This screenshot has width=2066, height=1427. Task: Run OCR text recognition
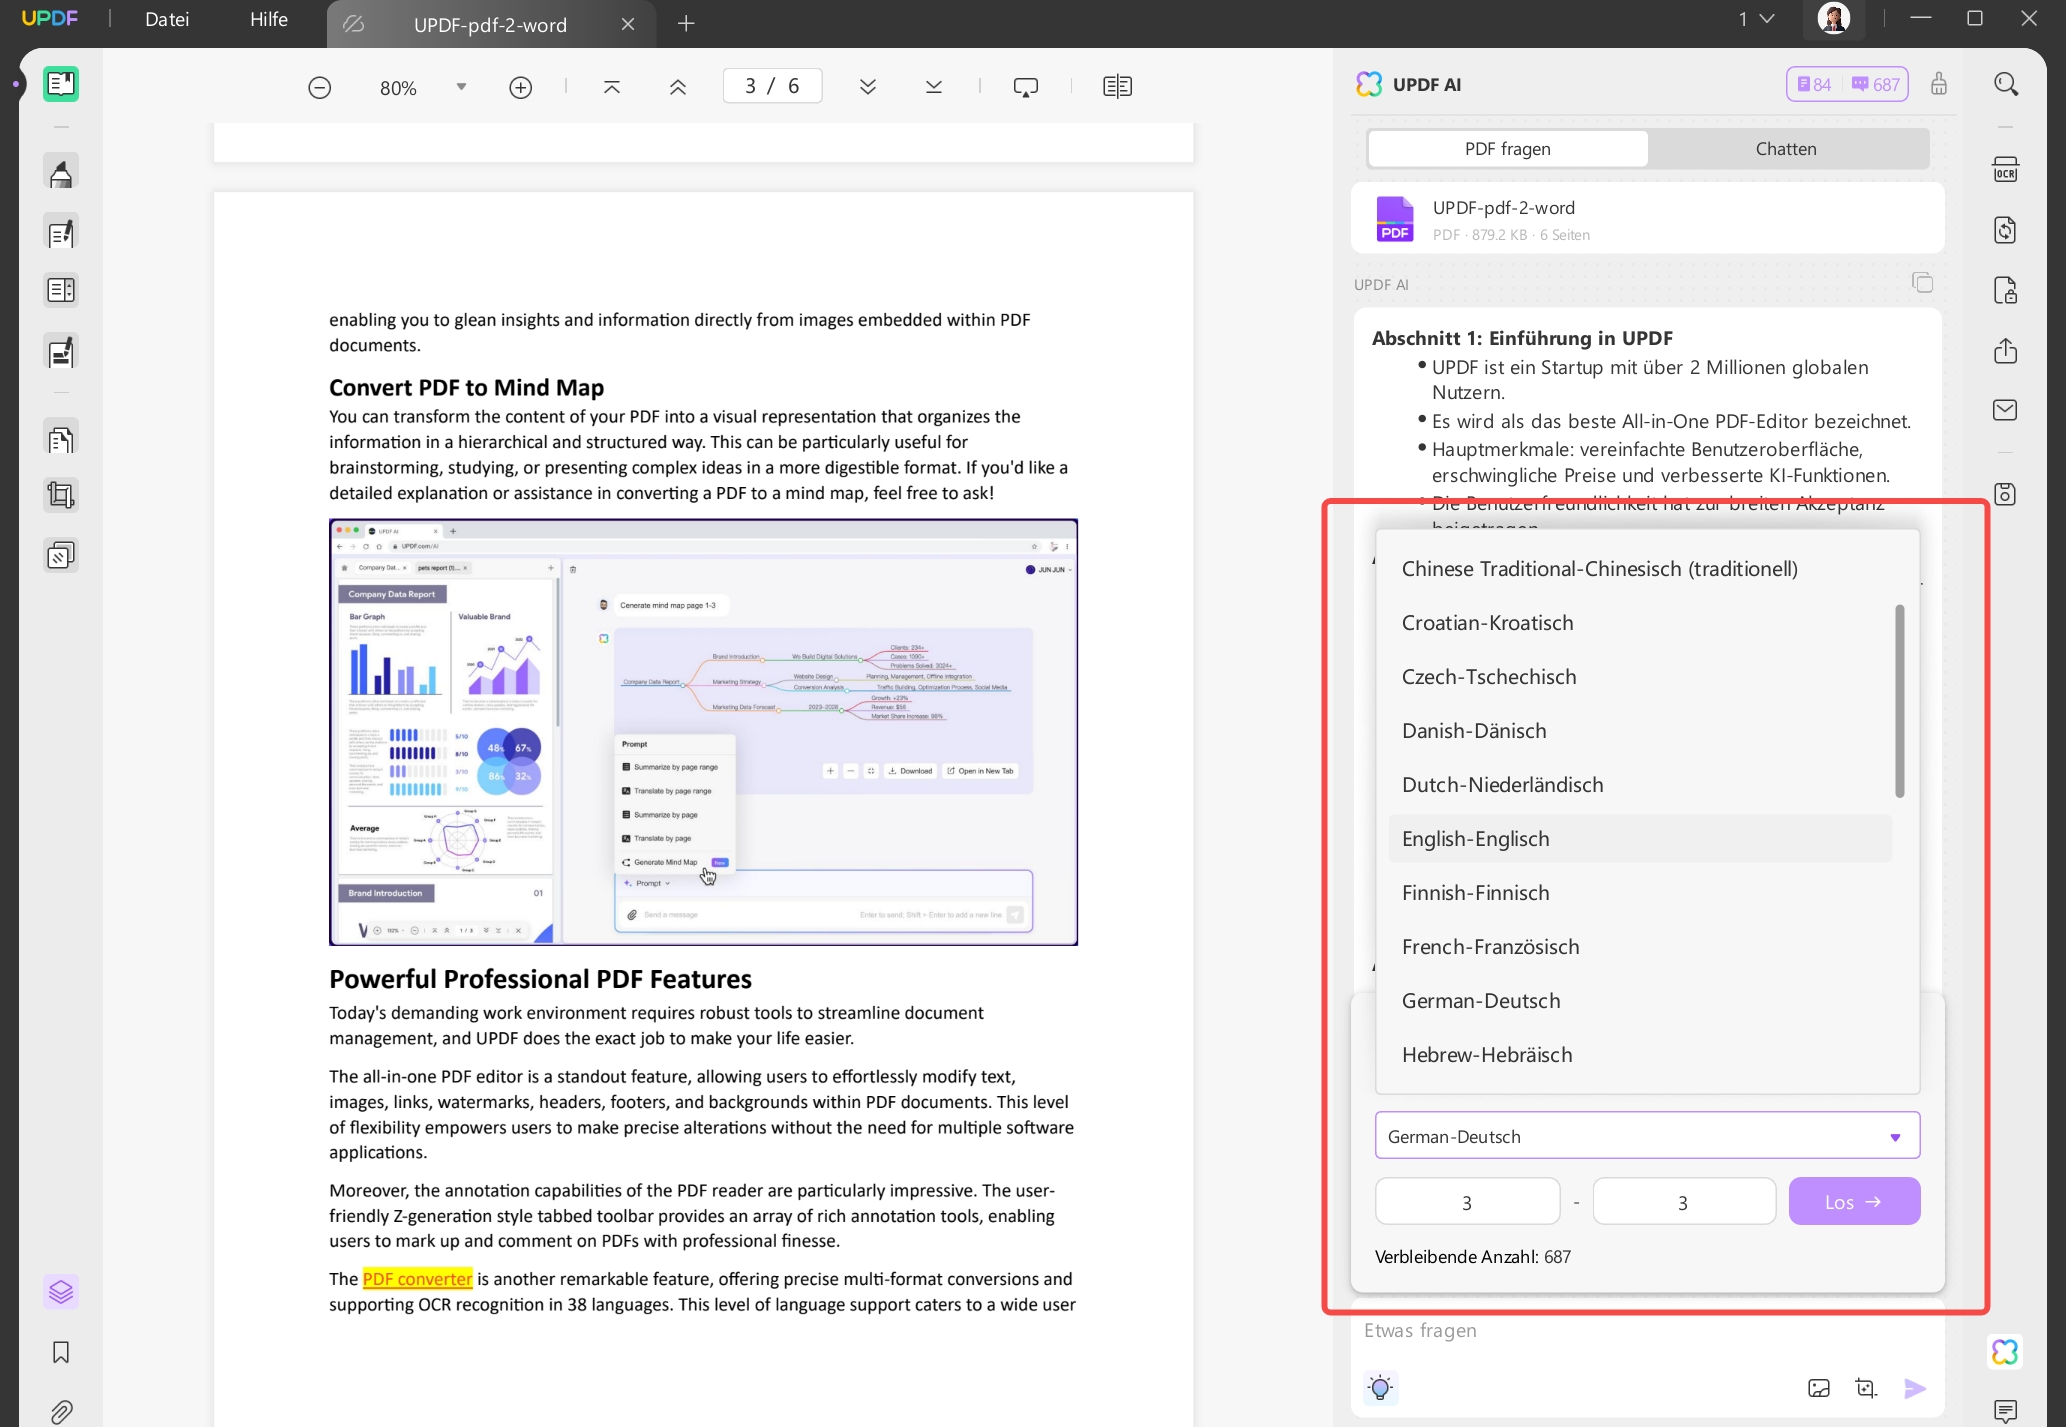pos(2006,169)
